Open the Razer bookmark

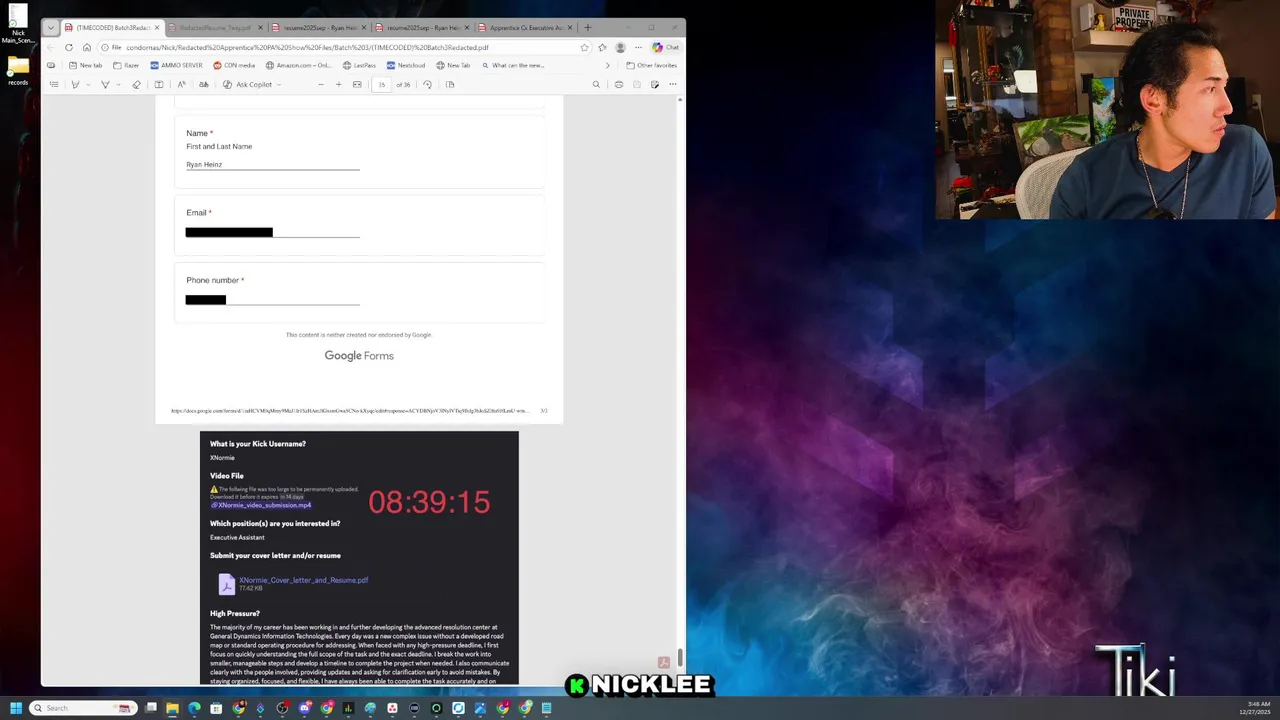coord(126,65)
